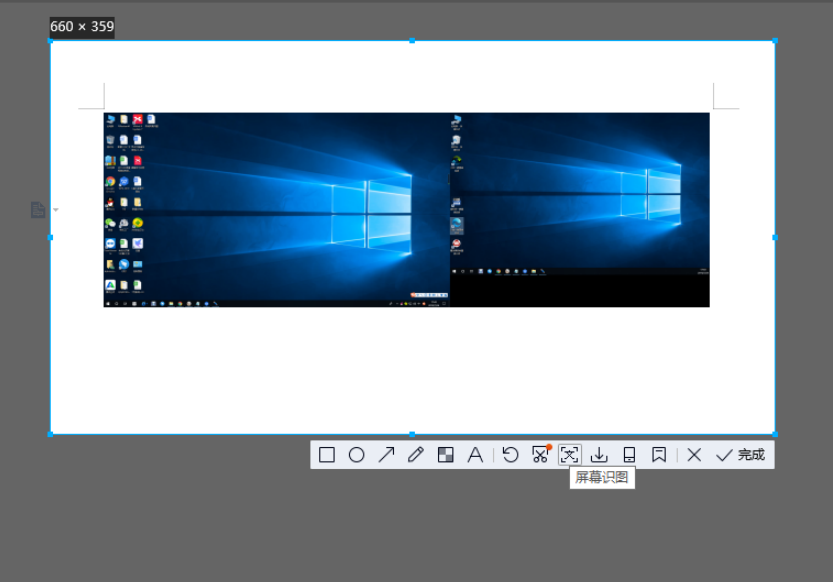Open the dropdown arrow next to document icon

[56, 210]
